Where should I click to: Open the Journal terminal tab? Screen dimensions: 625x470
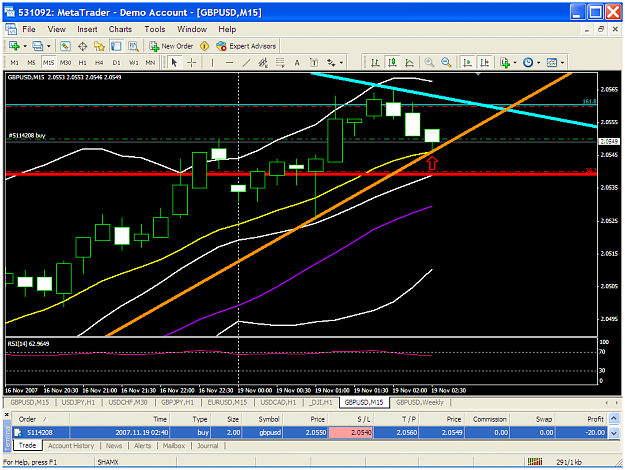click(x=208, y=446)
